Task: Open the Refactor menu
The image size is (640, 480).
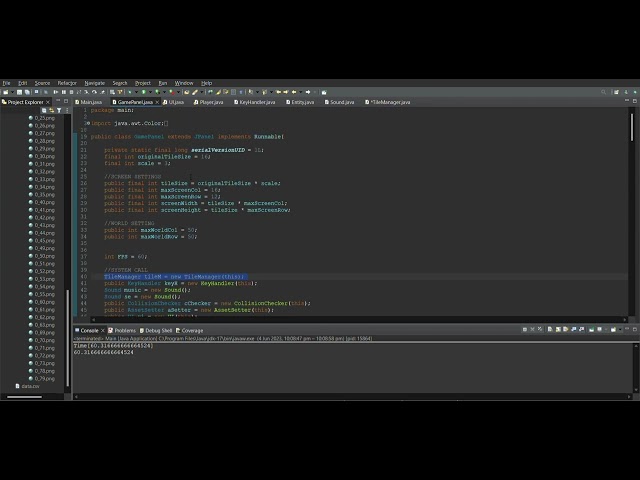Action: [x=67, y=83]
